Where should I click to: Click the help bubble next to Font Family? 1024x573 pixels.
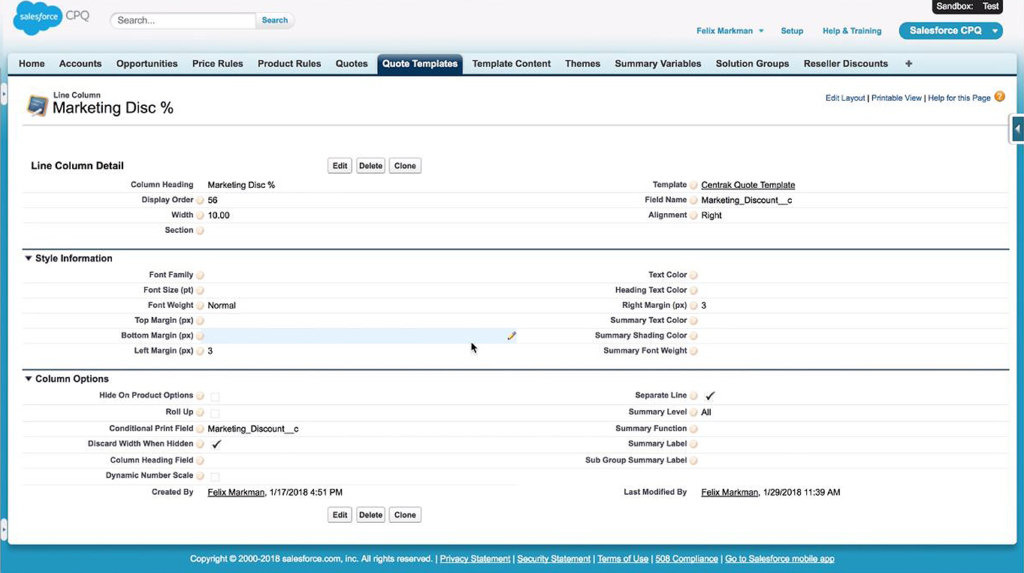[x=200, y=275]
